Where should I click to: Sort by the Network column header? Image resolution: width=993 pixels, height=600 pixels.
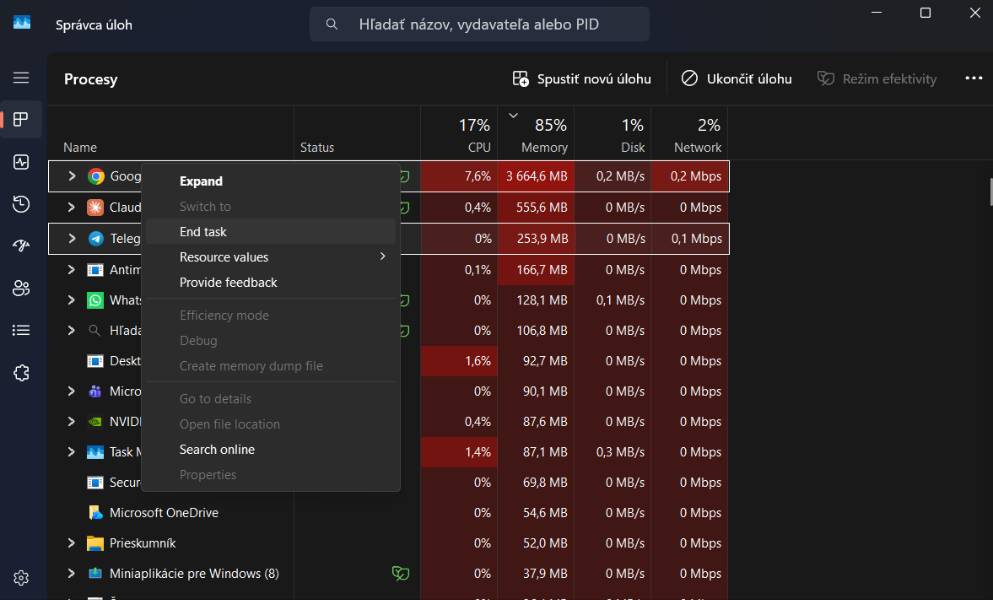[690, 134]
